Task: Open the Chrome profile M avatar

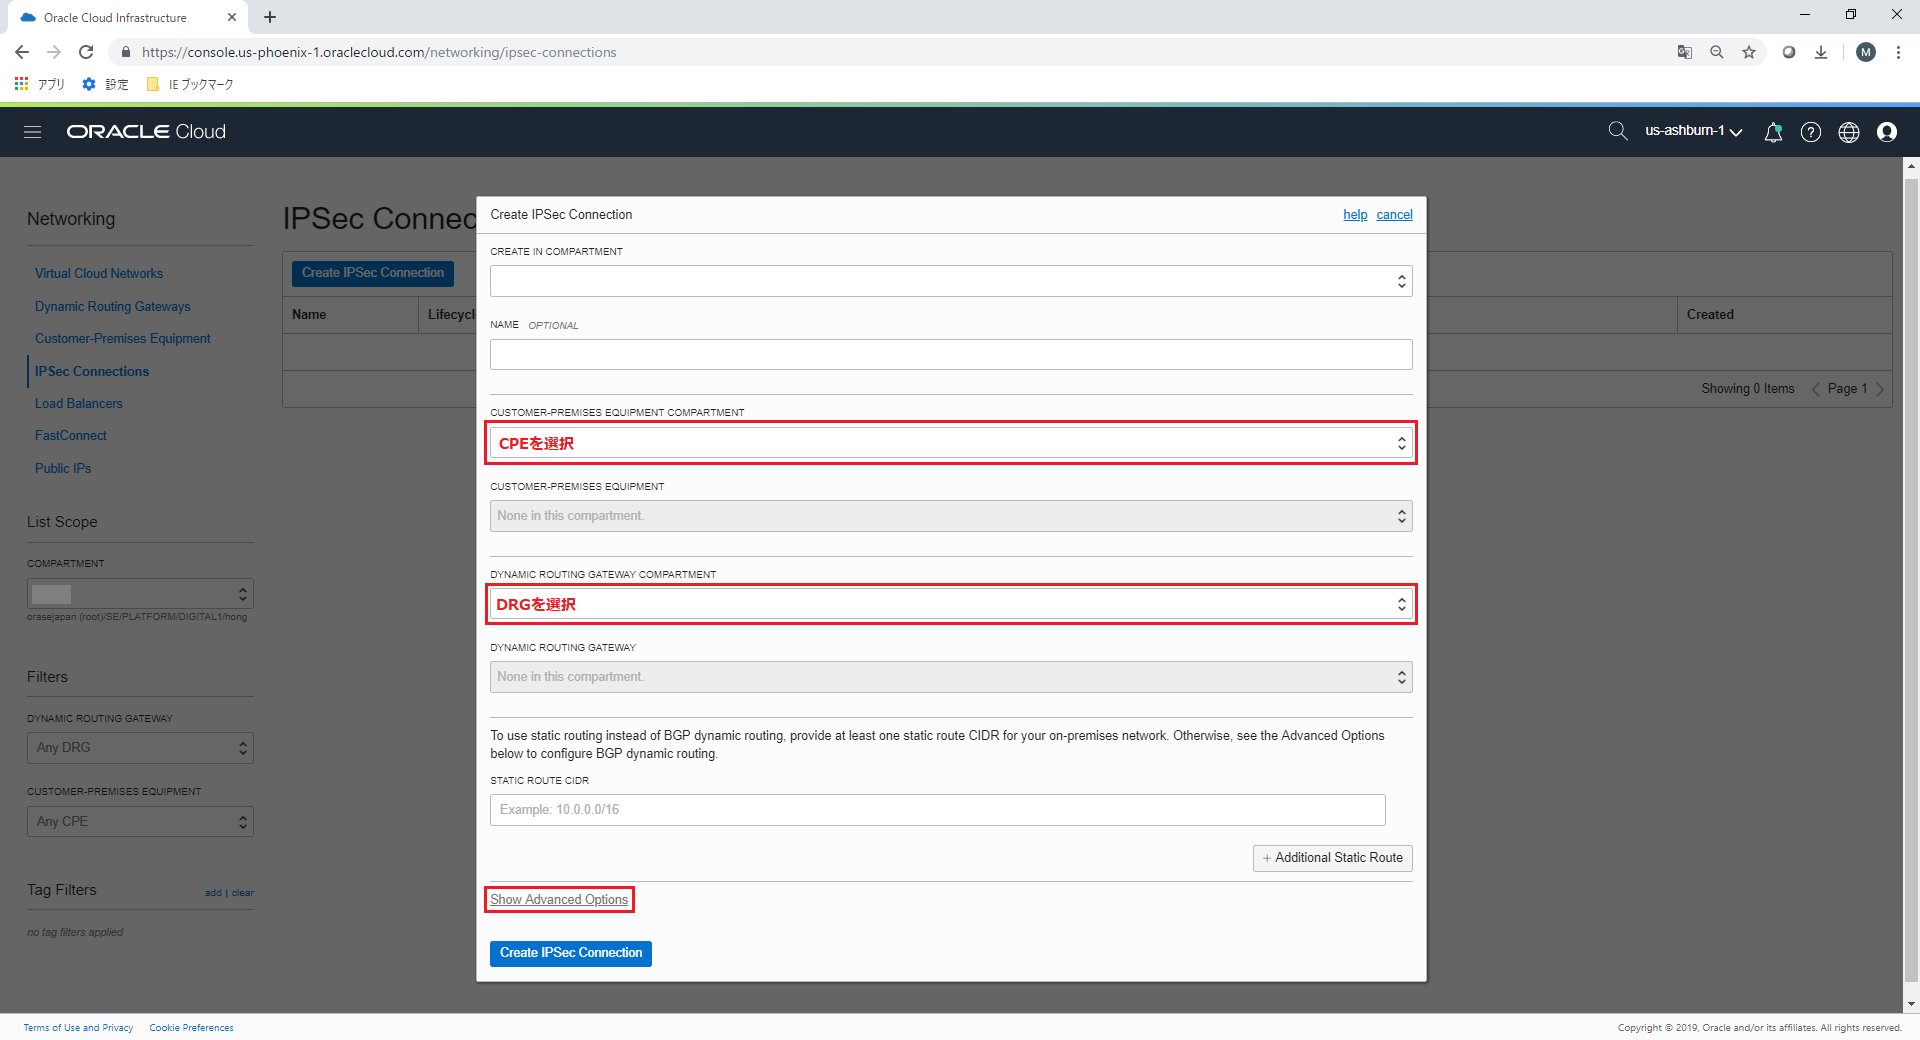Action: (1866, 52)
